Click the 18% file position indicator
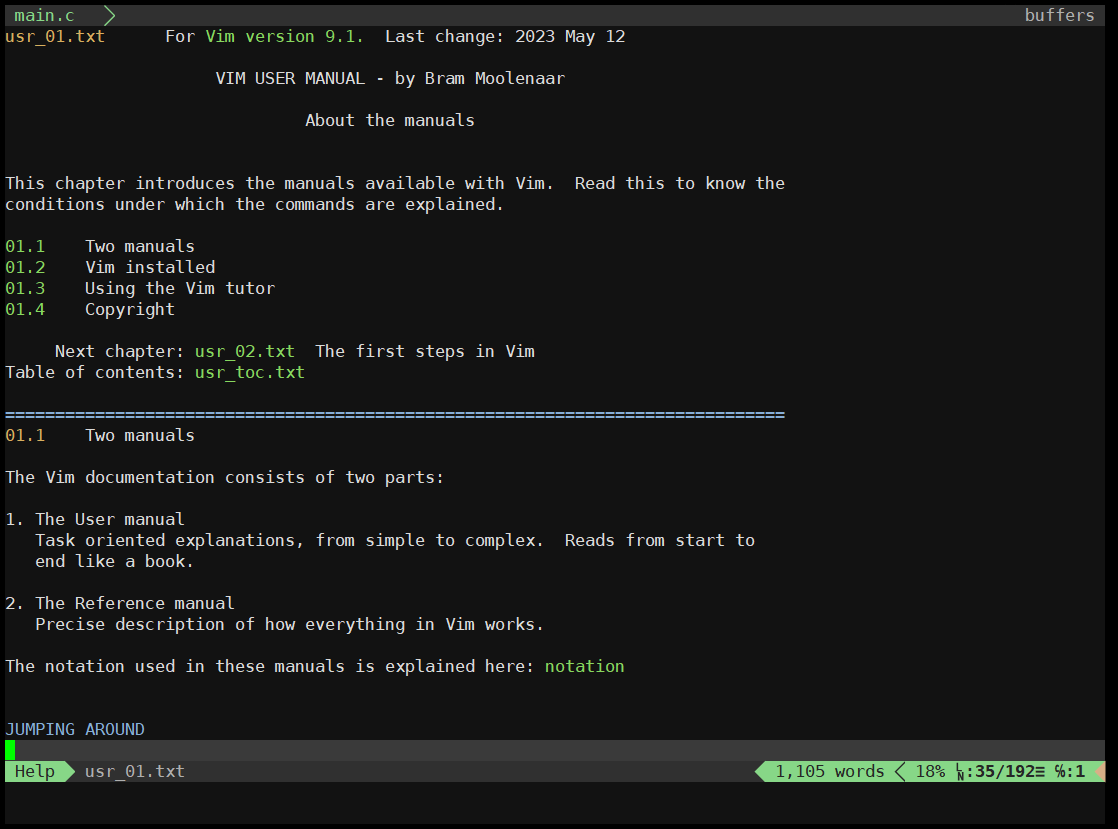 pyautogui.click(x=930, y=771)
